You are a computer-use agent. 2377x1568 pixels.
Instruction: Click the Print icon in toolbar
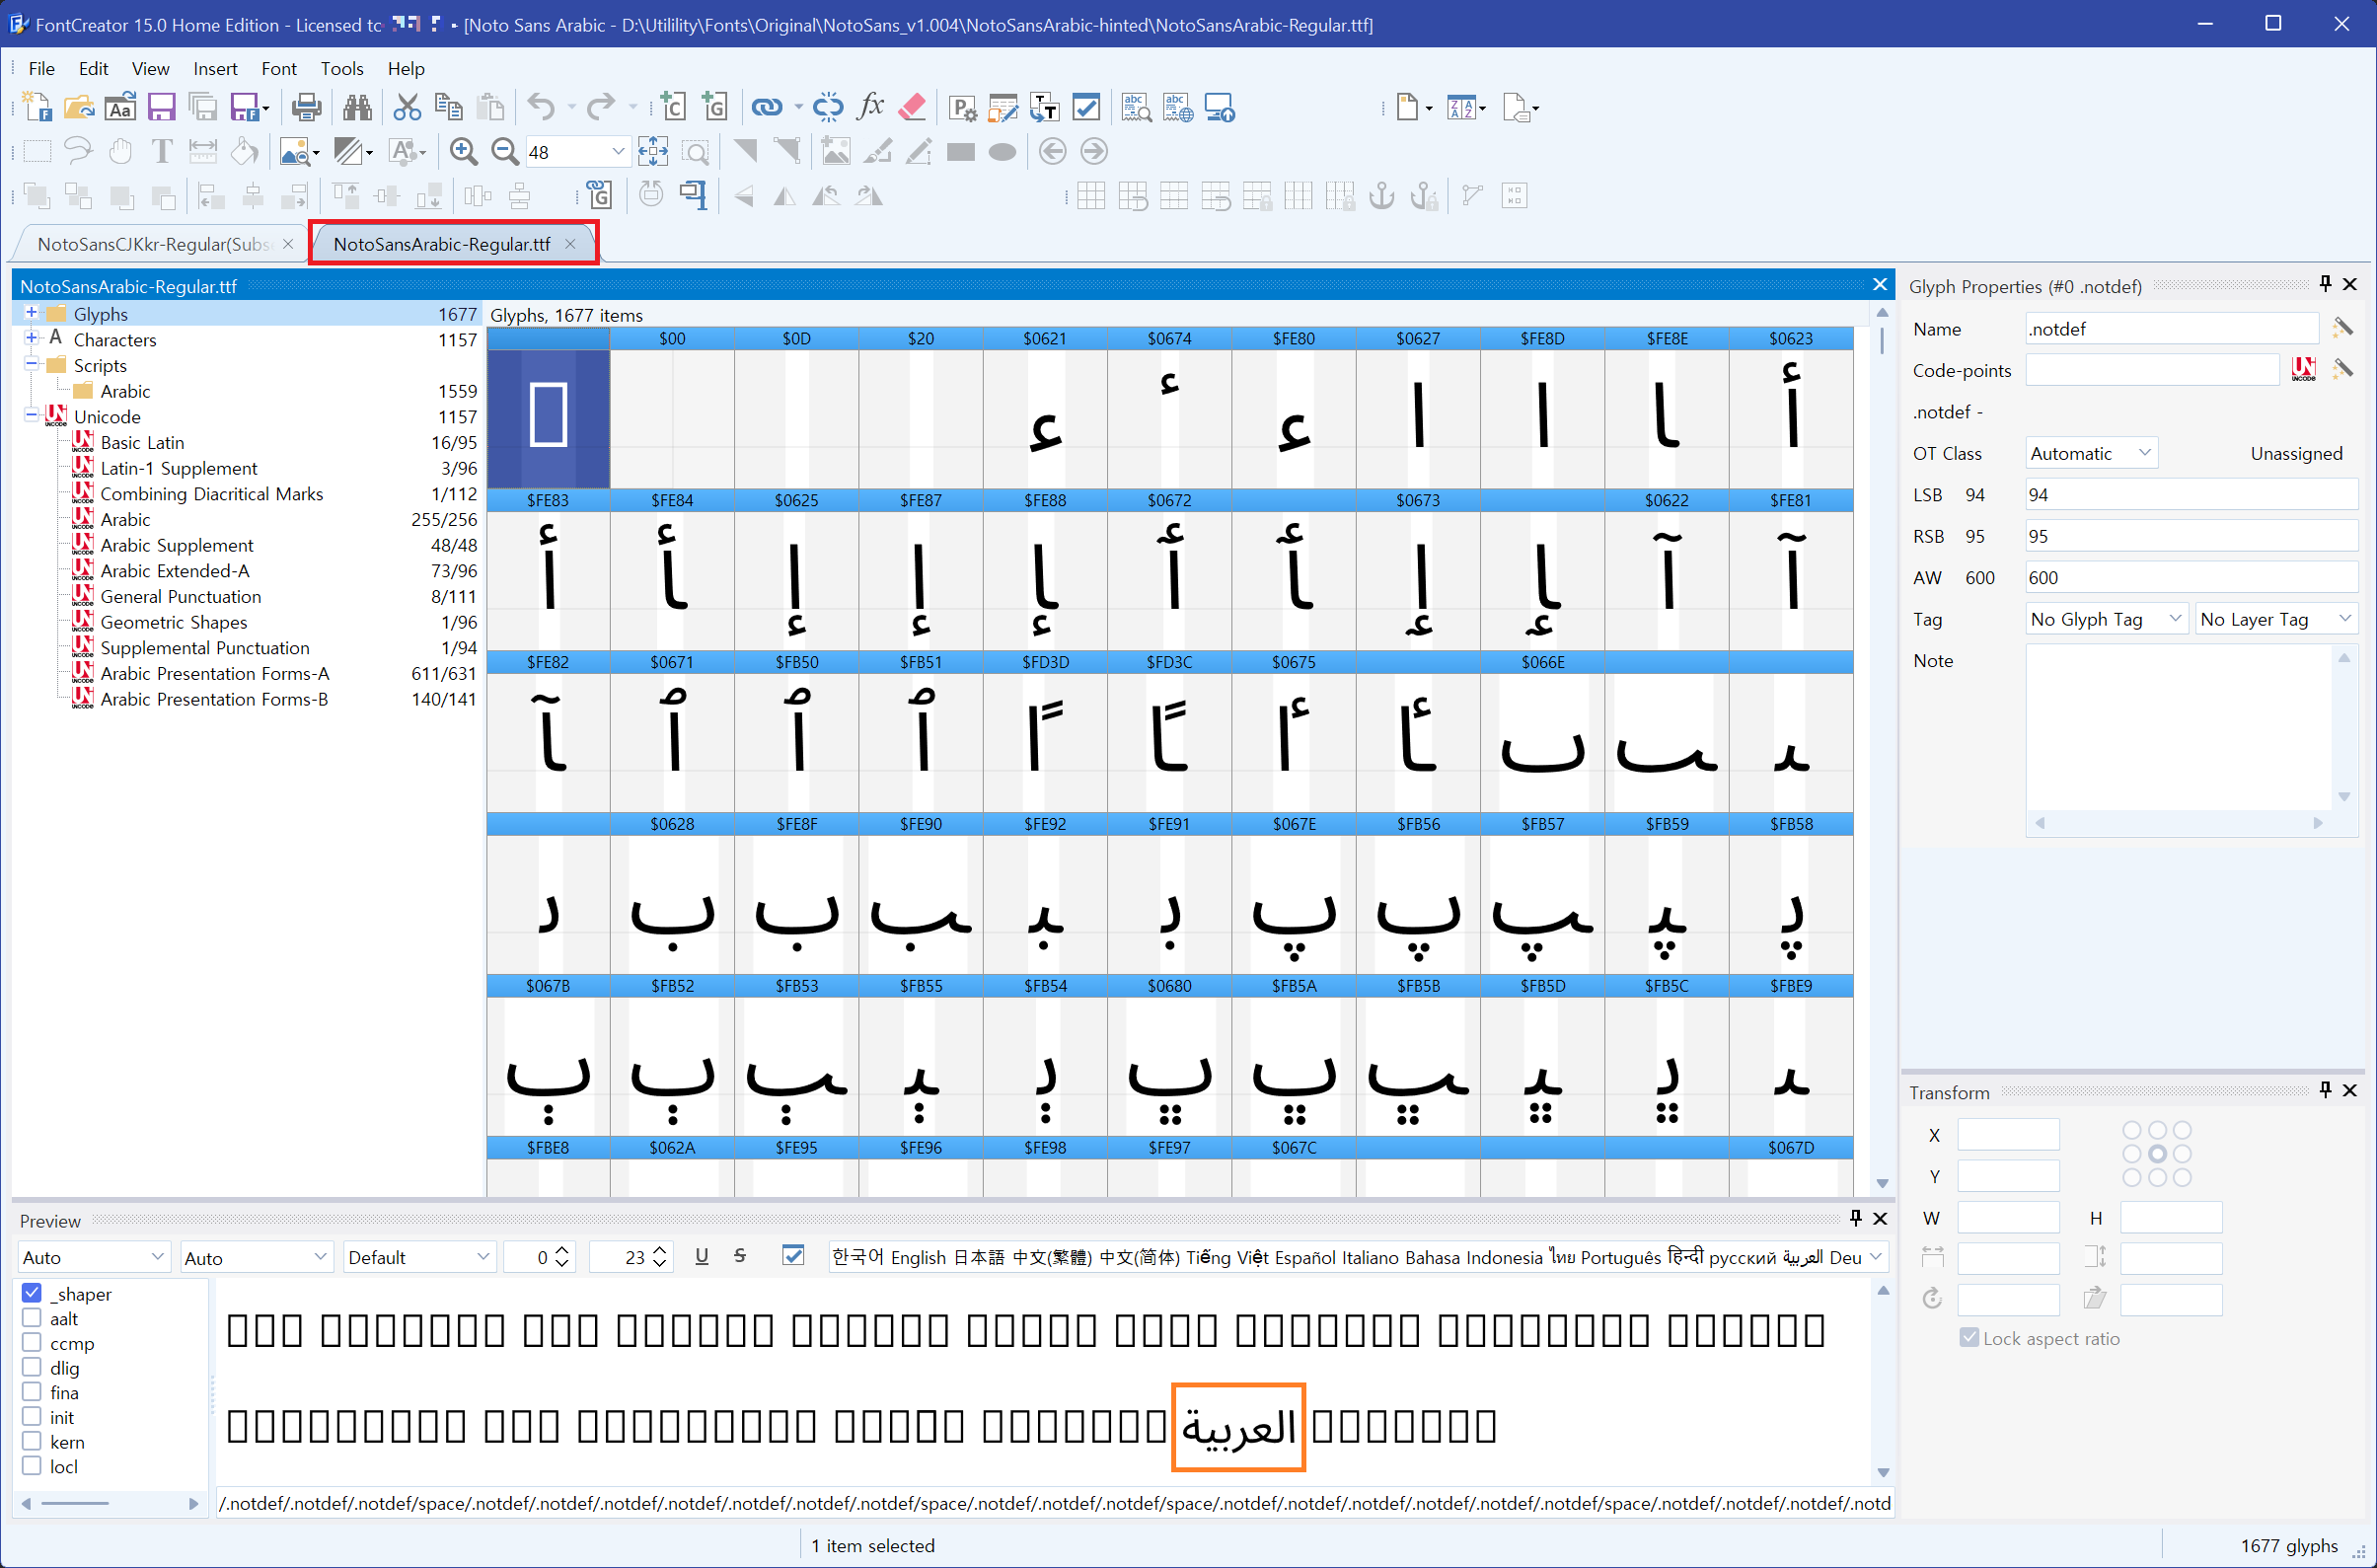point(306,107)
